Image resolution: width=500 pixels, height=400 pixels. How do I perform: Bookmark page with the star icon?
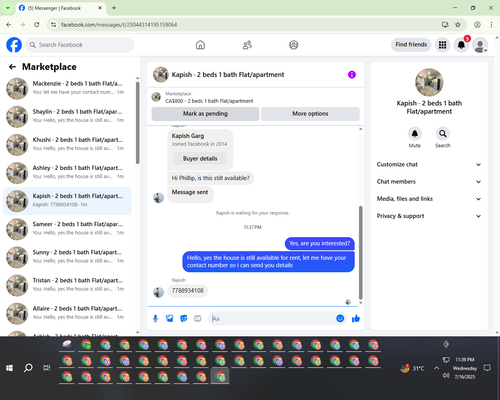[458, 25]
